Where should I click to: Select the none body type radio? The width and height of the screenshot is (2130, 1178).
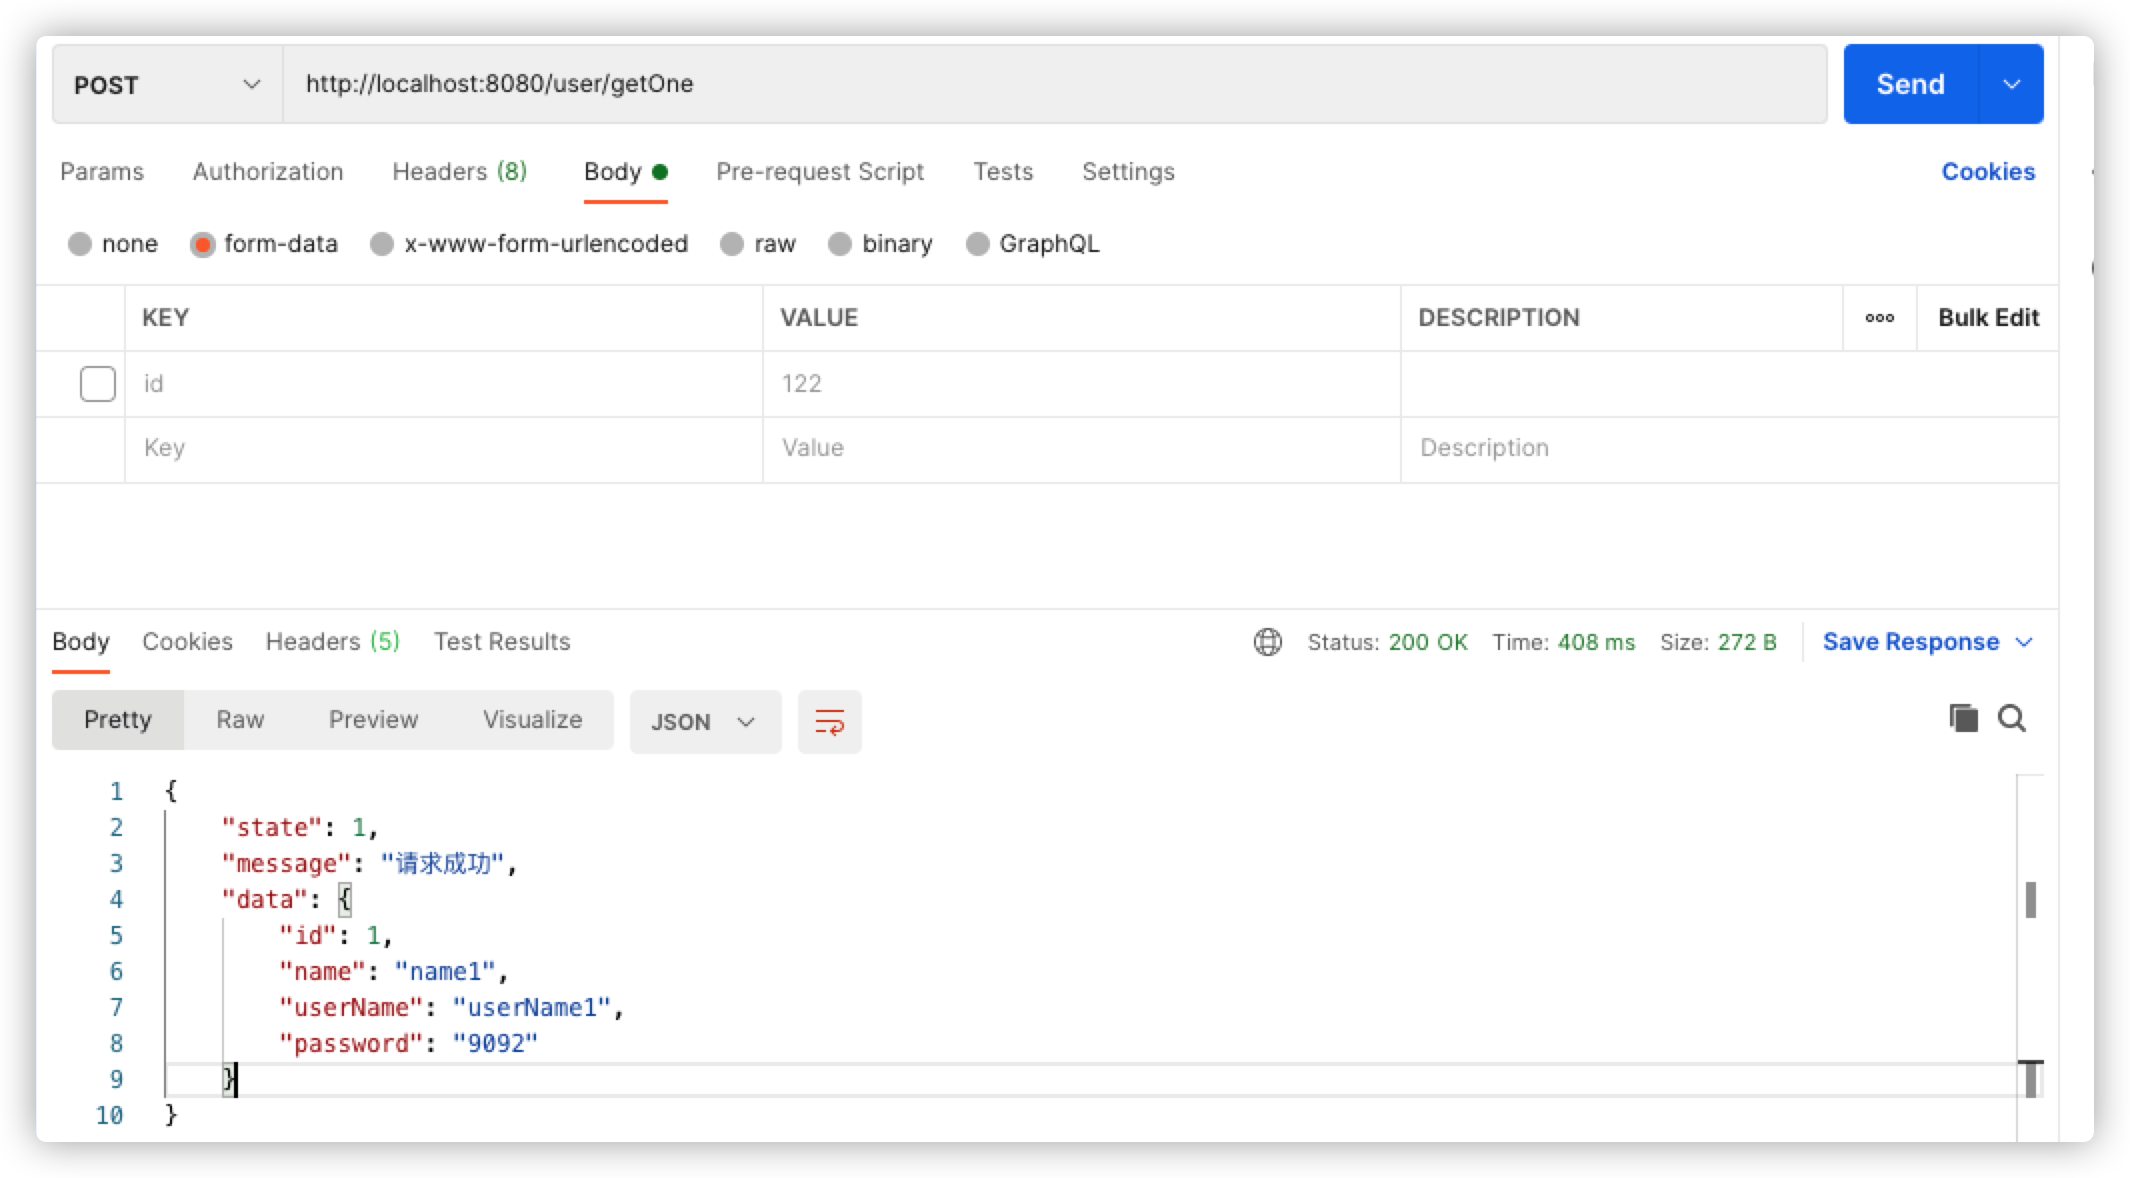[80, 244]
